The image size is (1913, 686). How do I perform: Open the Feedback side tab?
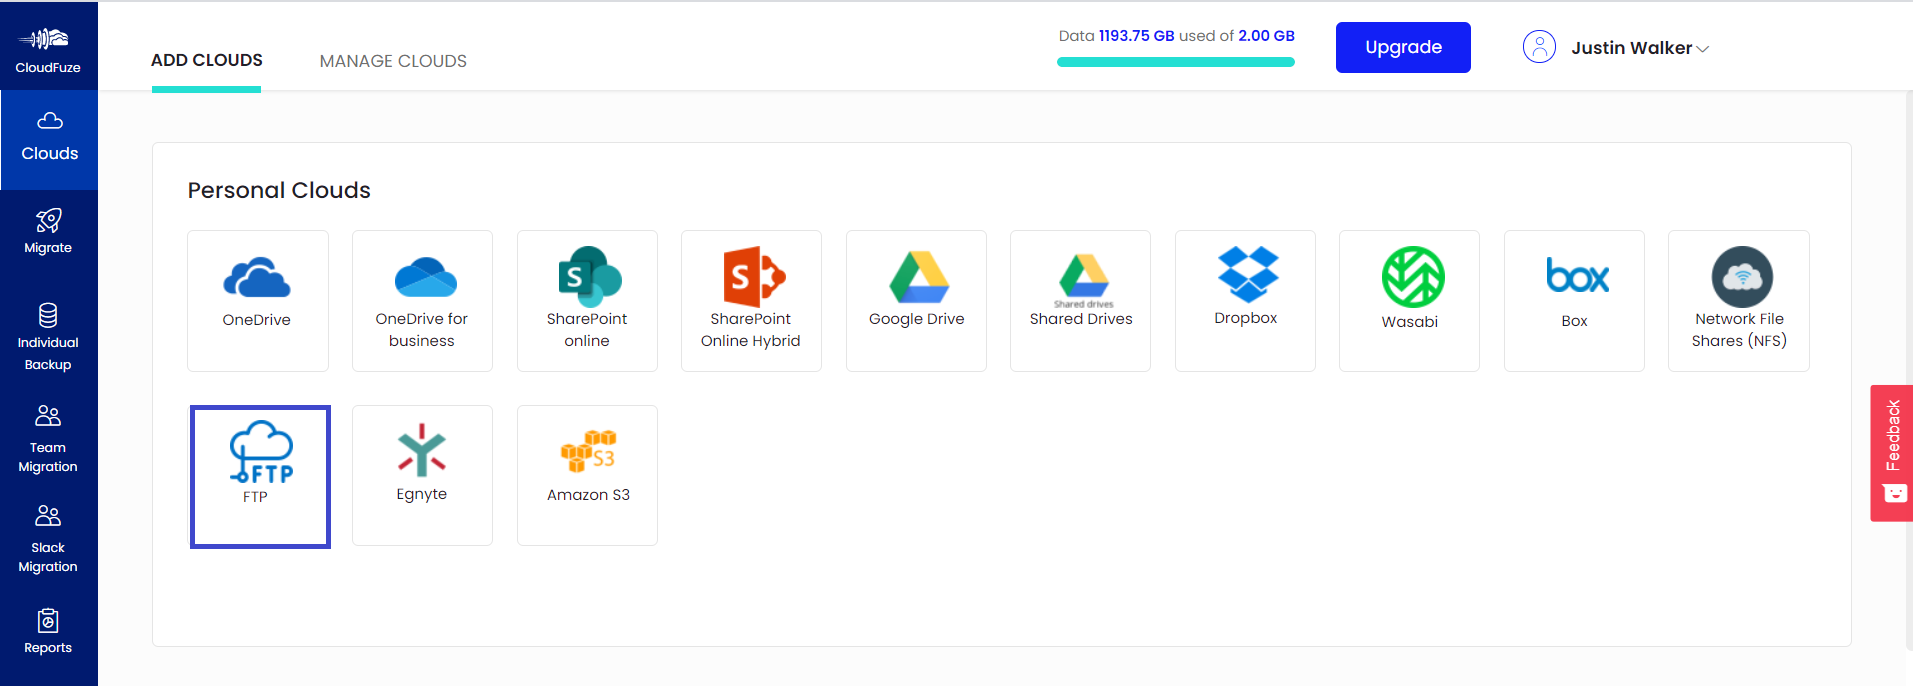pos(1892,453)
